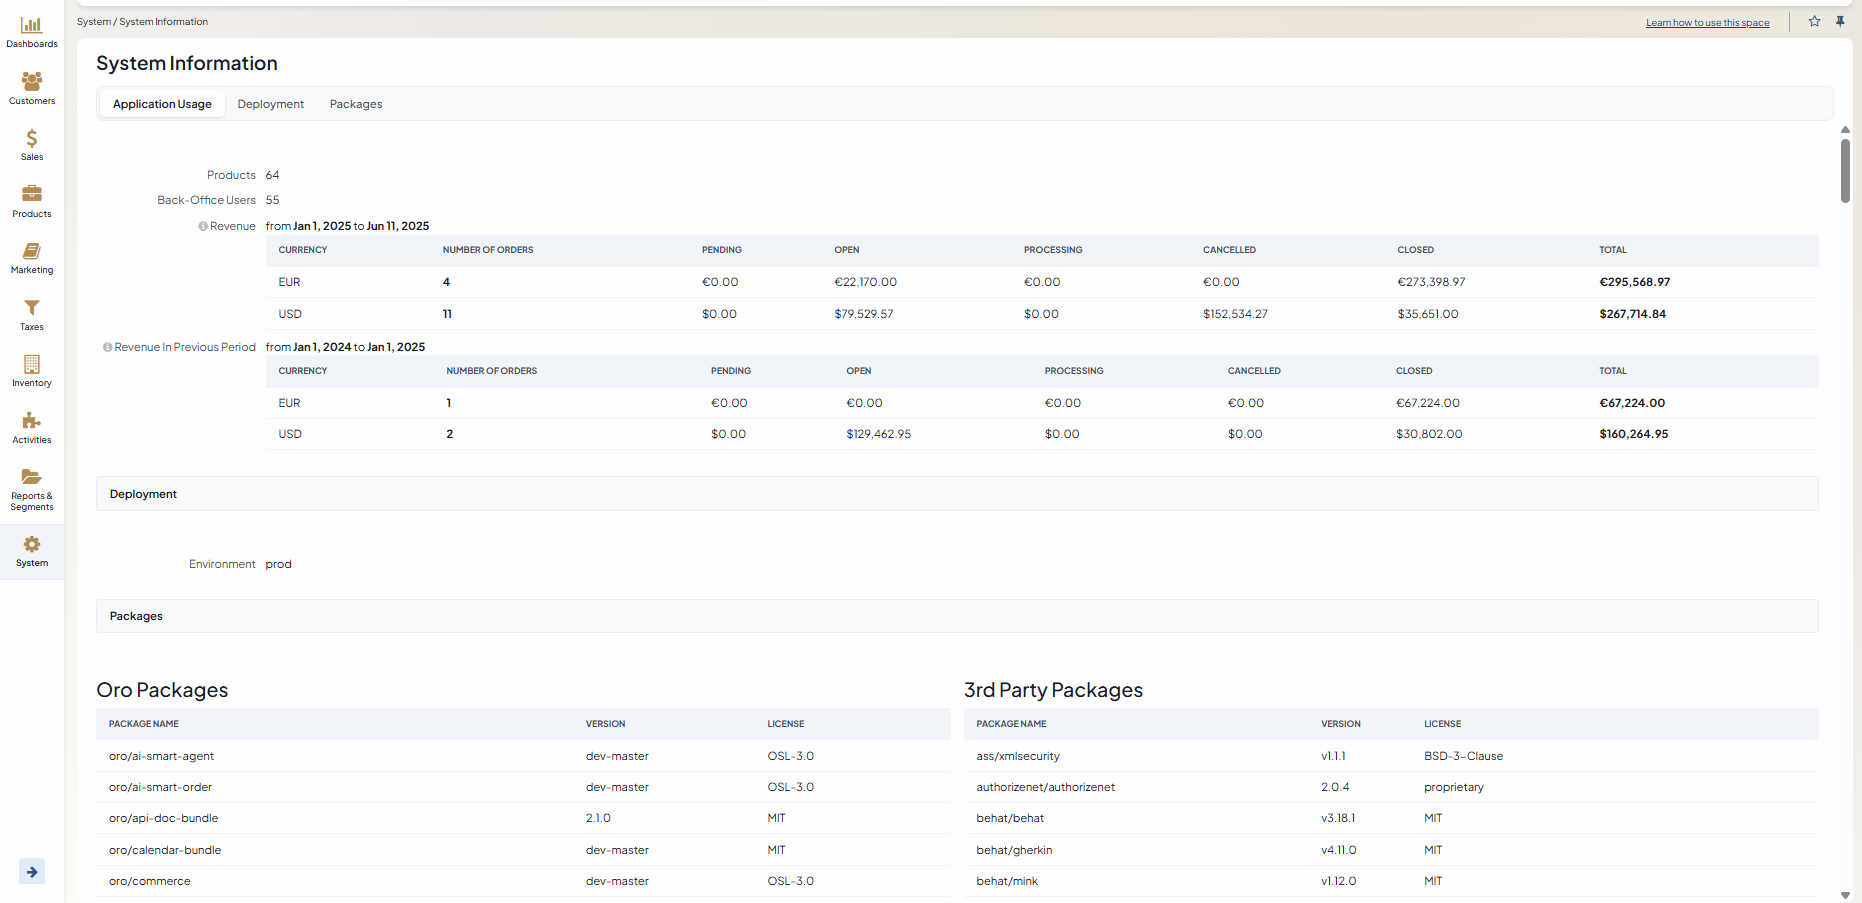Pin this page using the pin icon
This screenshot has width=1862, height=903.
1840,21
